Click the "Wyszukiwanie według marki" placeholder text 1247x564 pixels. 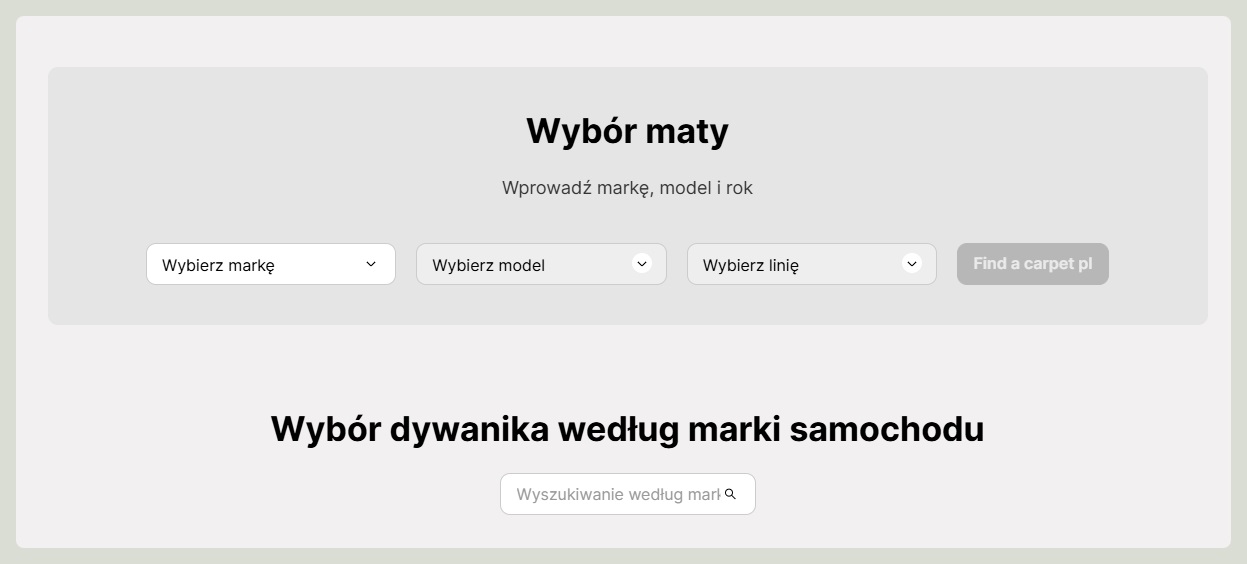click(617, 495)
